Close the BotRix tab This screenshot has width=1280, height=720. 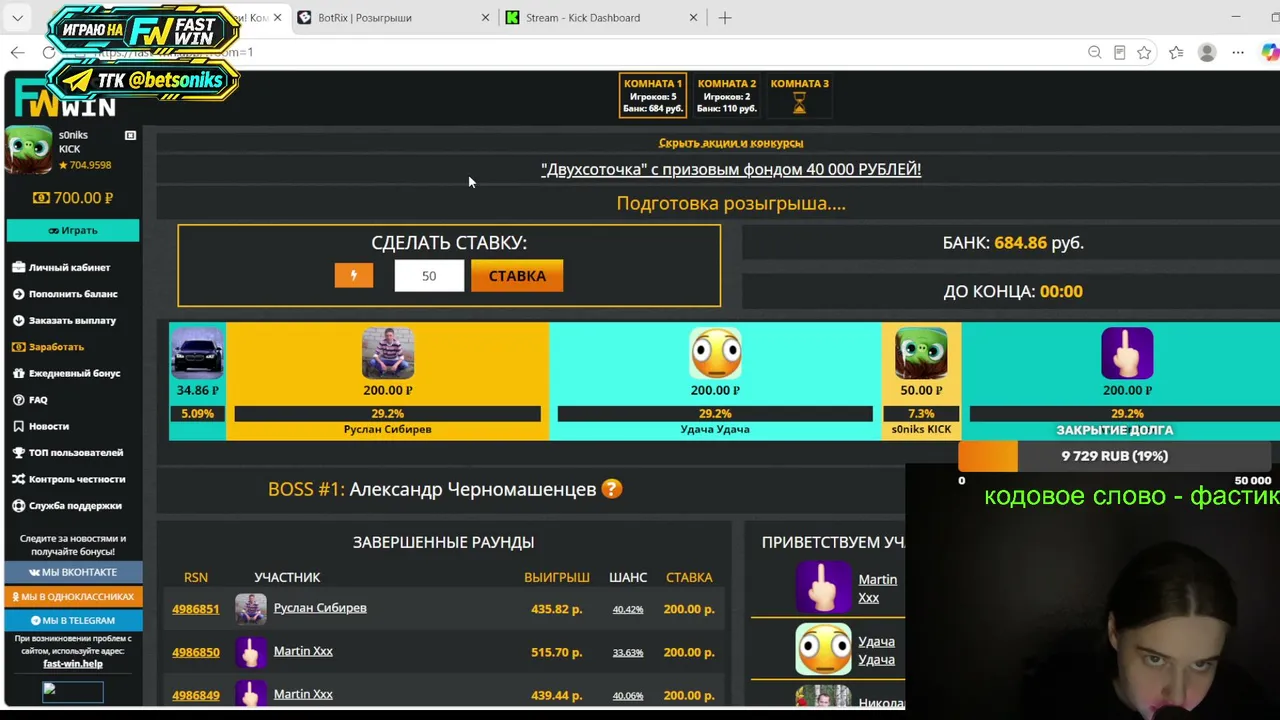[486, 18]
